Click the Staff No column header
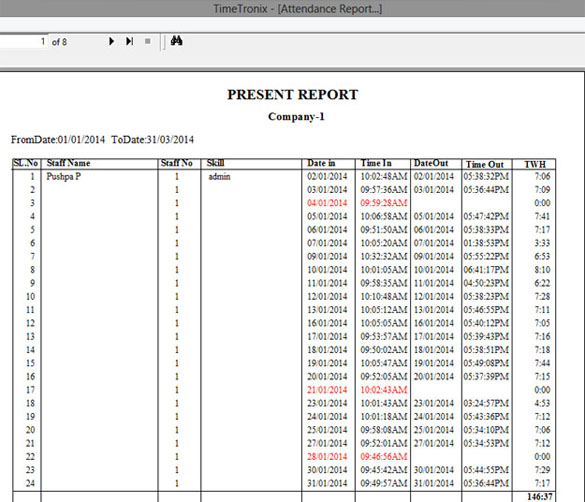The image size is (585, 502). (176, 163)
